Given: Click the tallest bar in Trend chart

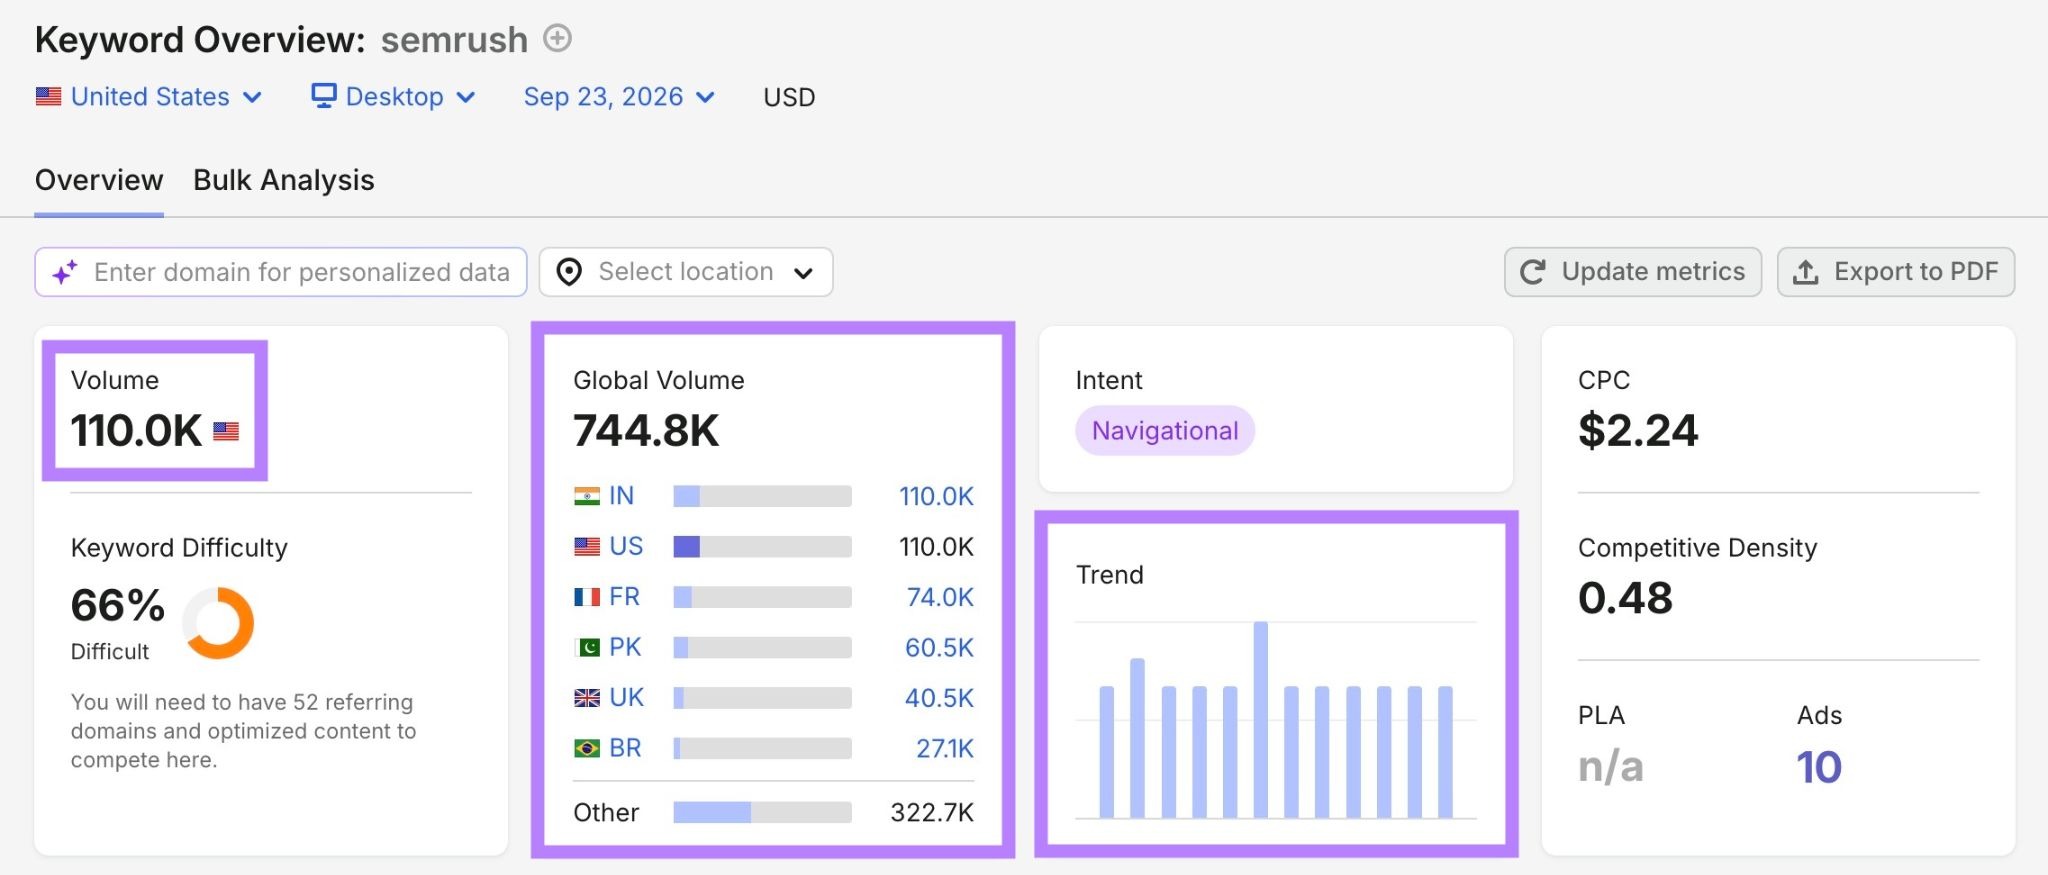Looking at the screenshot, I should tap(1261, 720).
